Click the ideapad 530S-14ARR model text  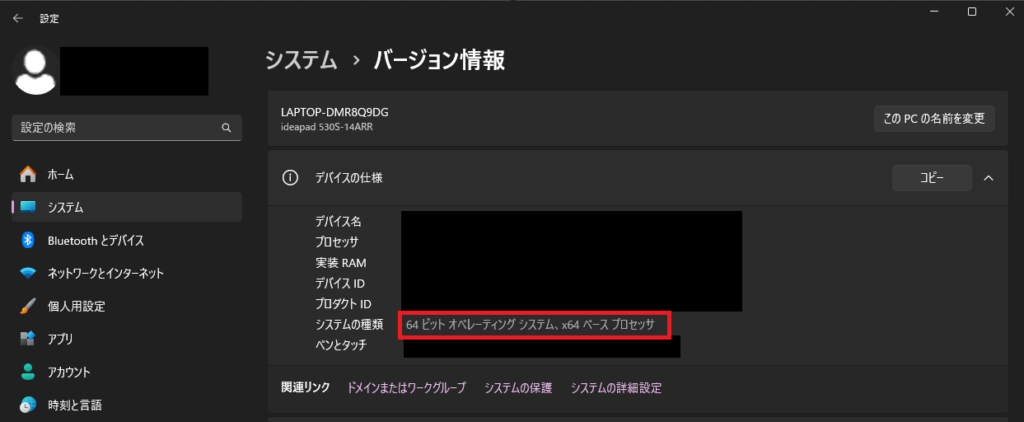[327, 126]
